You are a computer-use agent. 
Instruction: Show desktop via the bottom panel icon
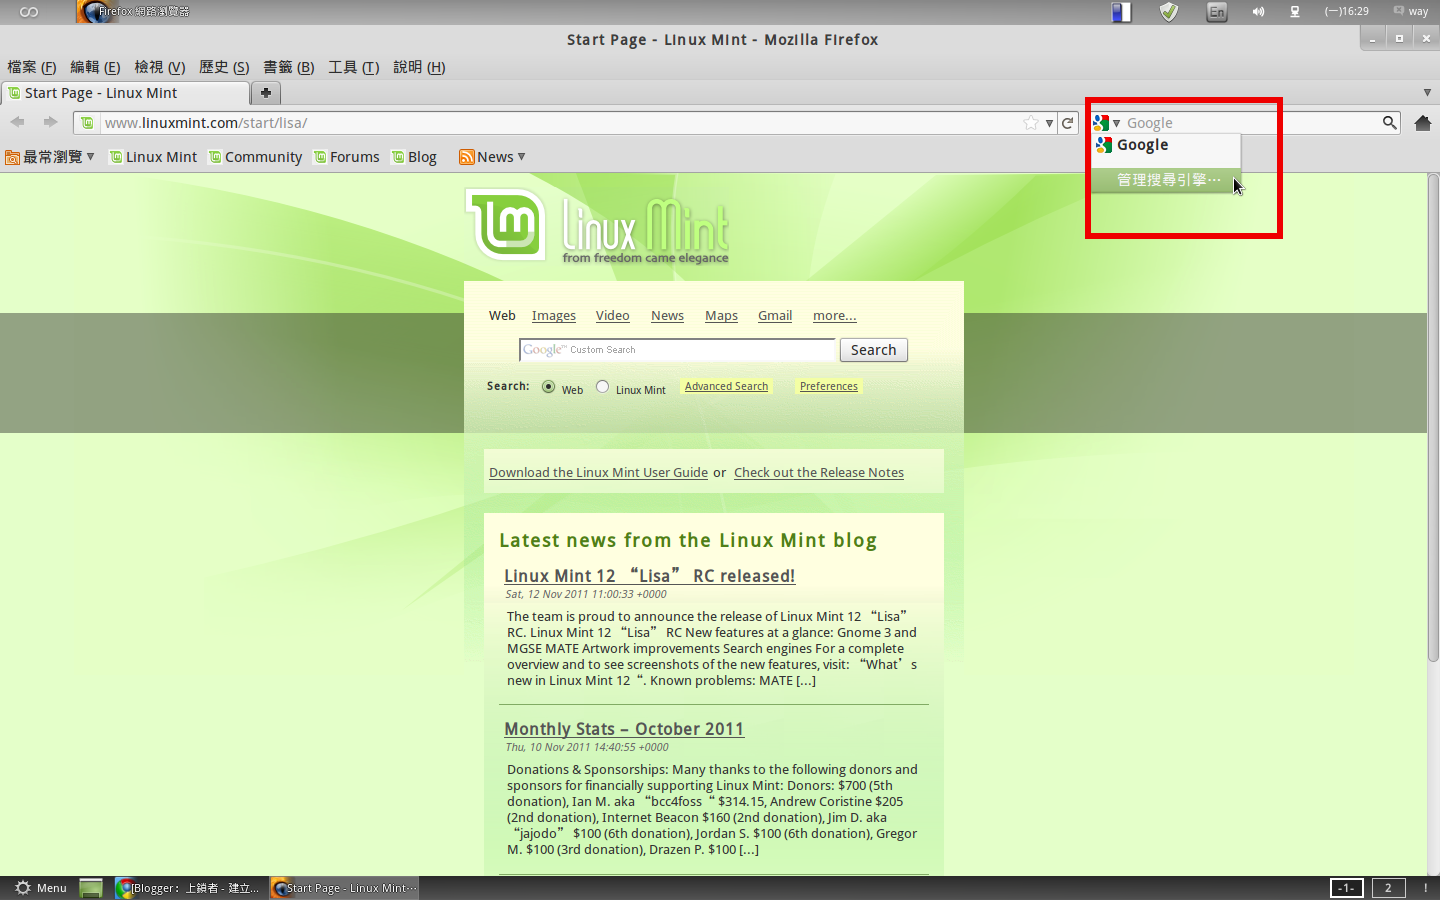pyautogui.click(x=91, y=888)
